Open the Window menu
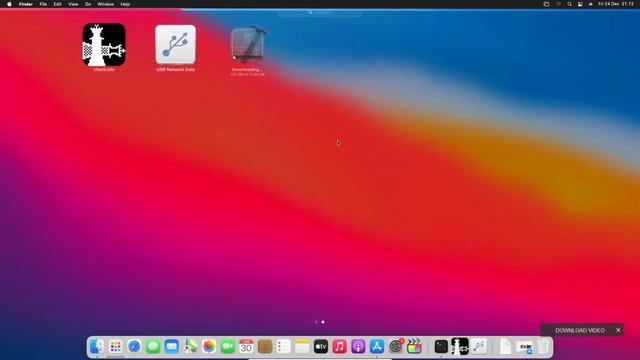The width and height of the screenshot is (640, 360). [105, 4]
